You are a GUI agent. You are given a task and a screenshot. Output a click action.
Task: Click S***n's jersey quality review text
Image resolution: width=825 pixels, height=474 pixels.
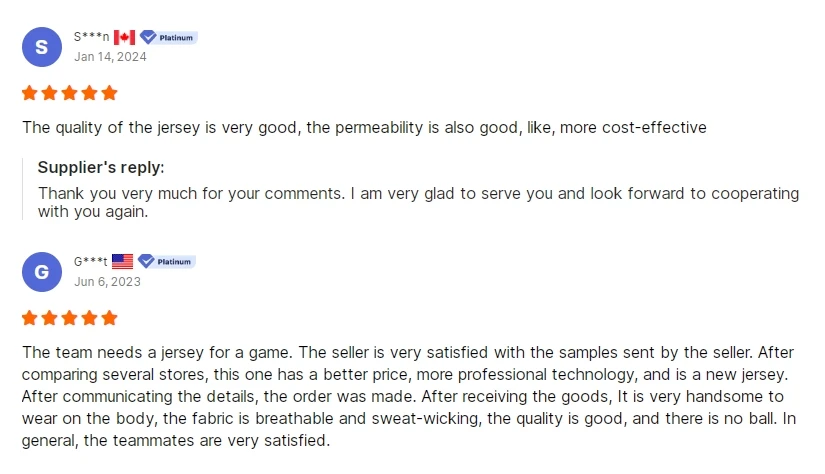[x=364, y=127]
